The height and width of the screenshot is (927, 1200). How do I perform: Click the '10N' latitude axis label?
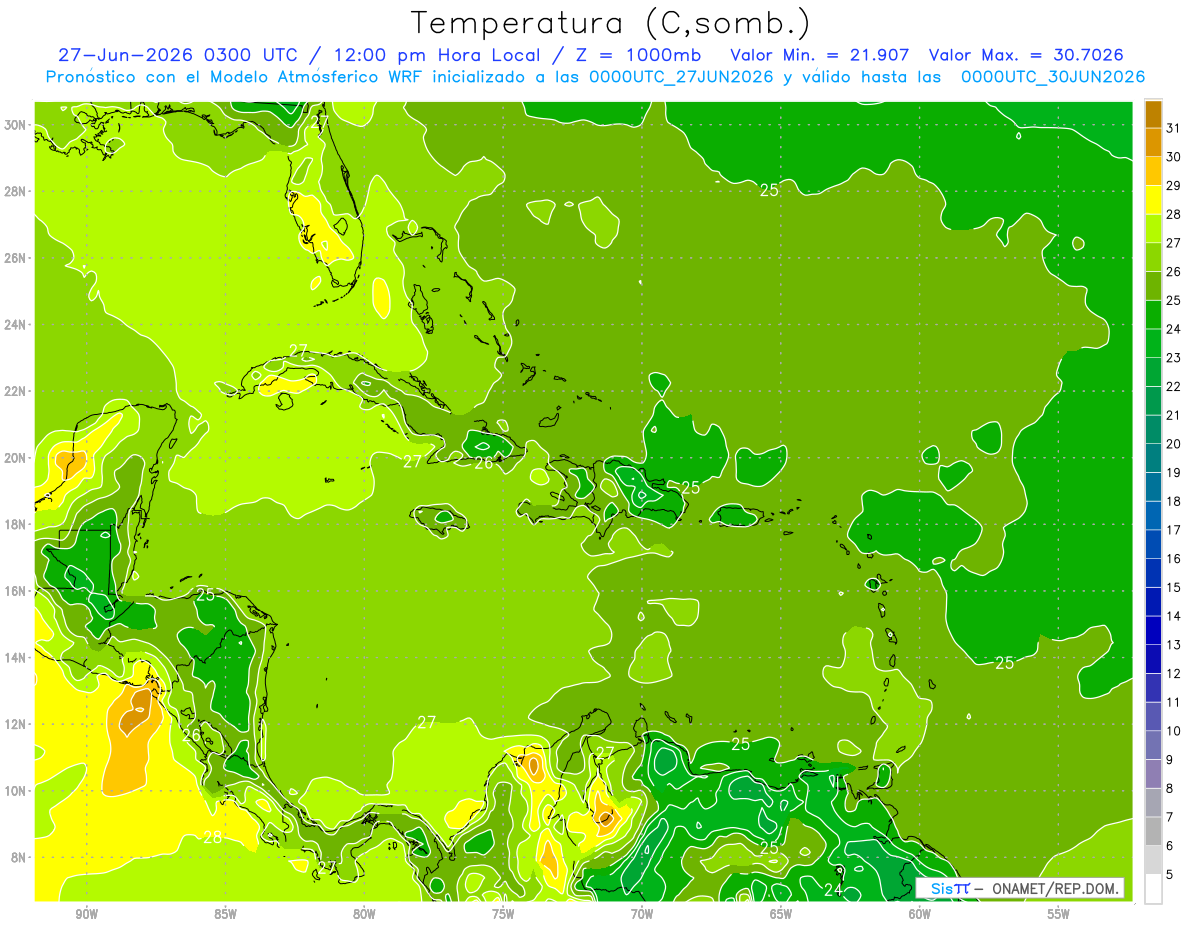point(17,790)
